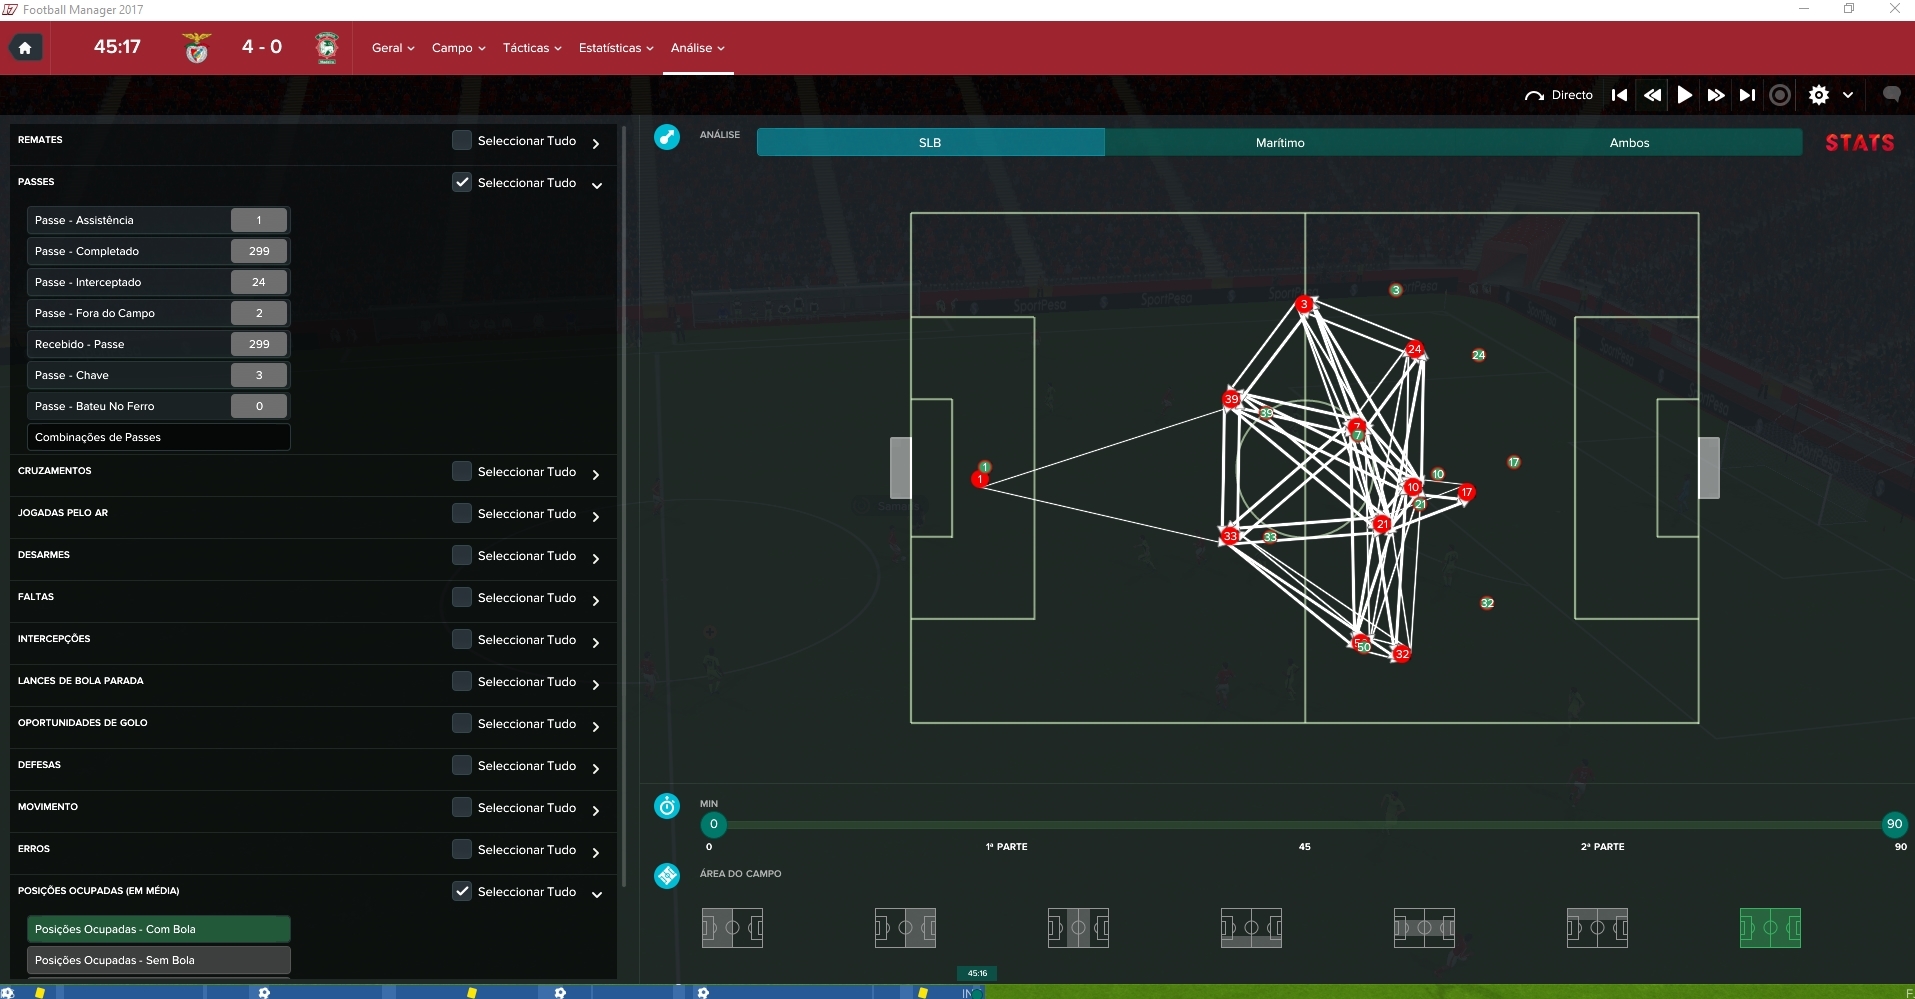Skip to end of match playback
1915x999 pixels.
pyautogui.click(x=1747, y=95)
